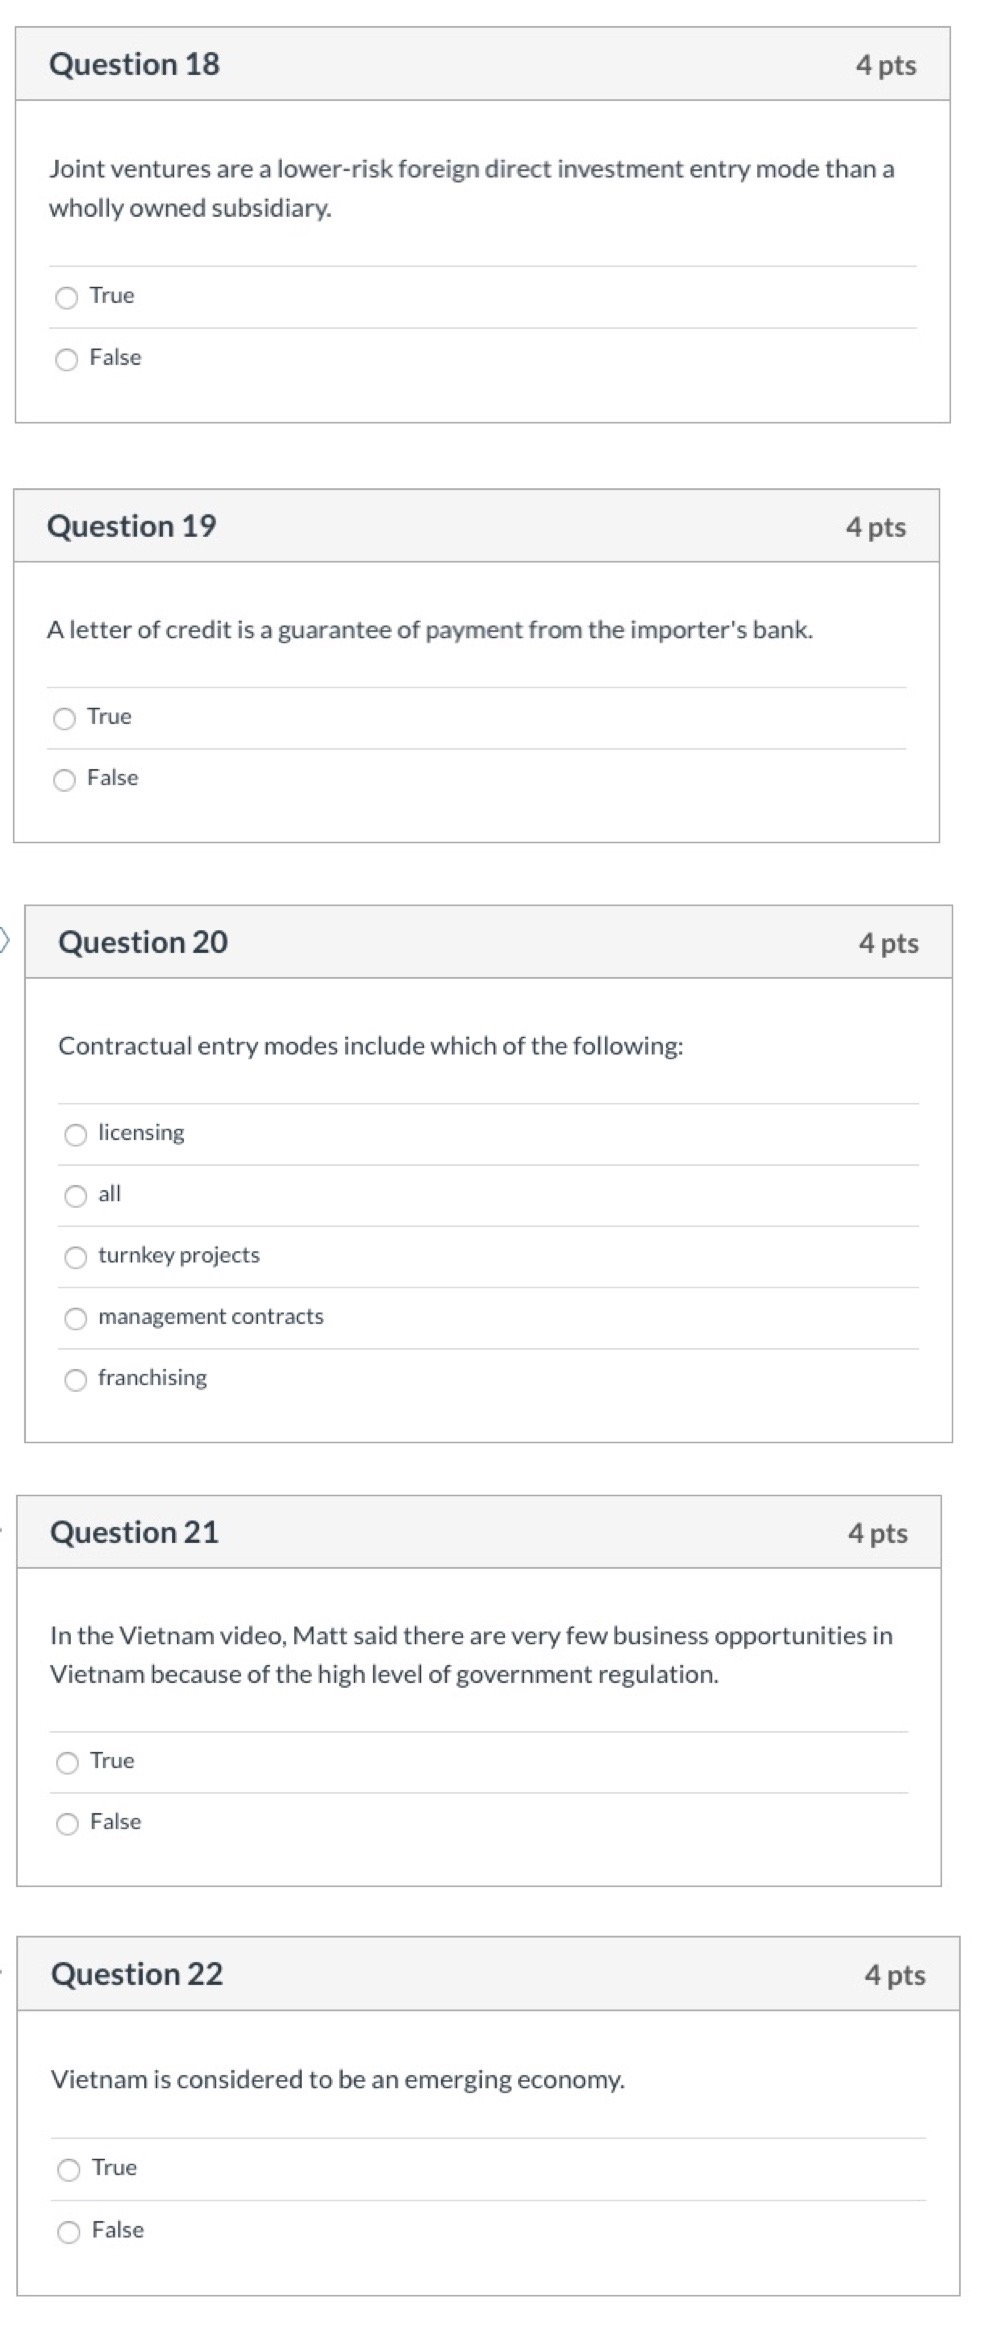
Task: Select False for Question 18
Action: tap(66, 358)
